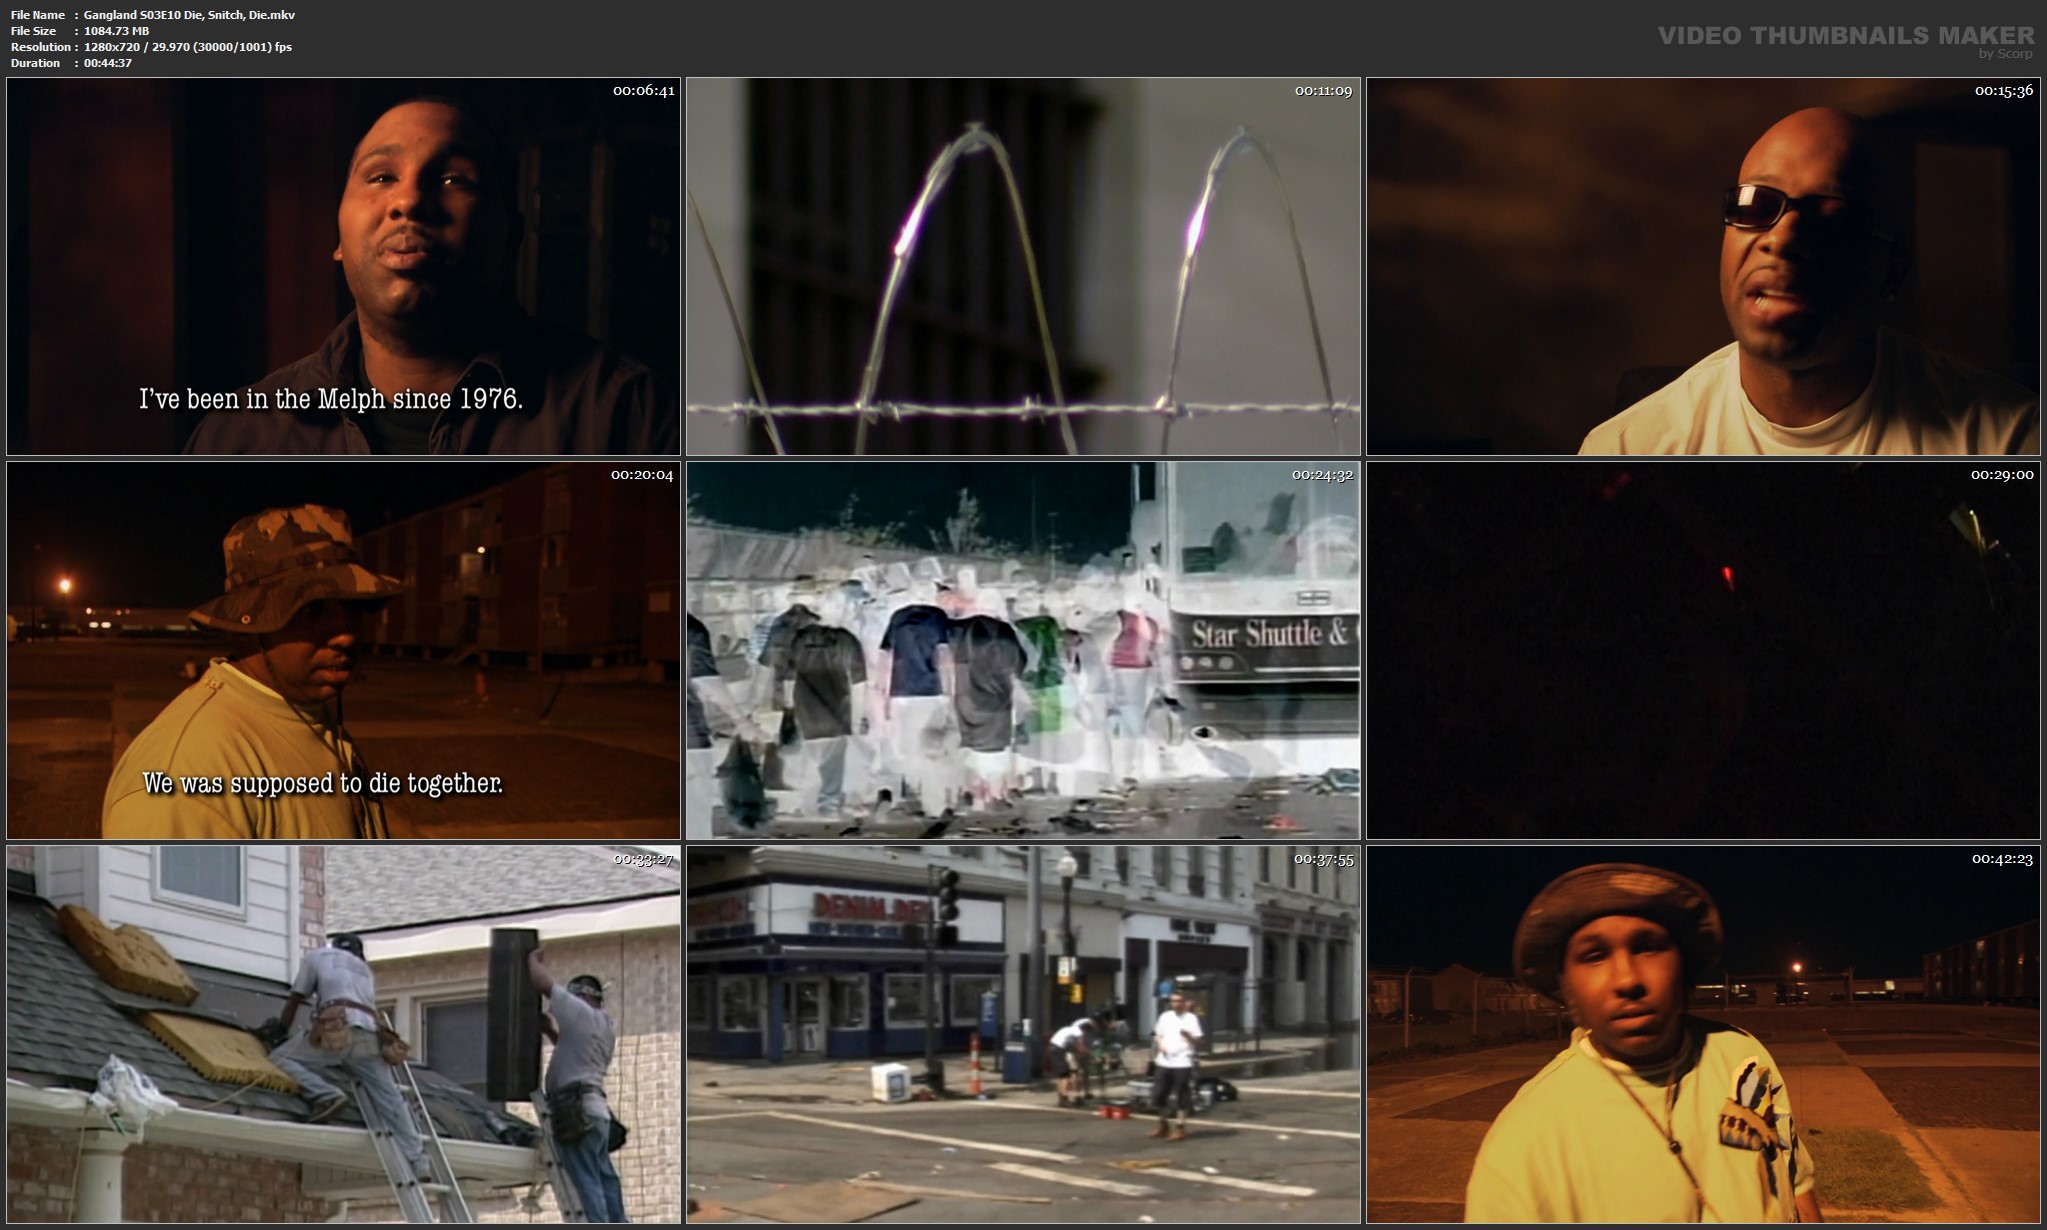Click the VIDEO THUMBNAILS MAKER watermark
2047x1230 pixels.
click(1843, 35)
